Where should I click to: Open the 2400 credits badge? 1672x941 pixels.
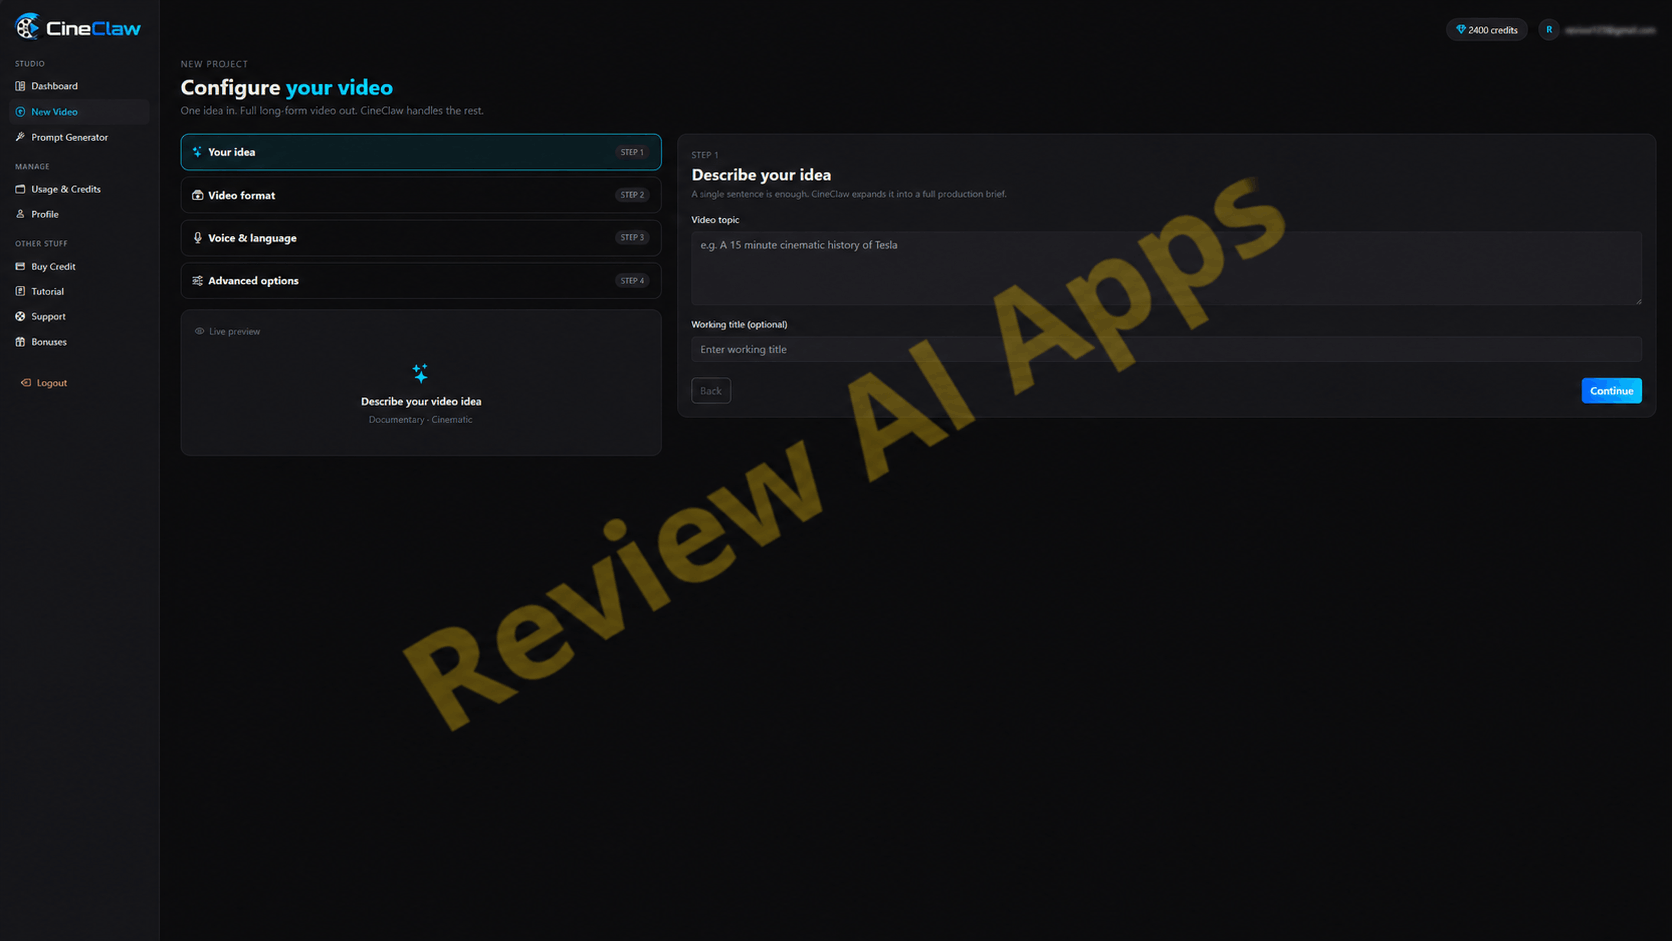(1487, 30)
